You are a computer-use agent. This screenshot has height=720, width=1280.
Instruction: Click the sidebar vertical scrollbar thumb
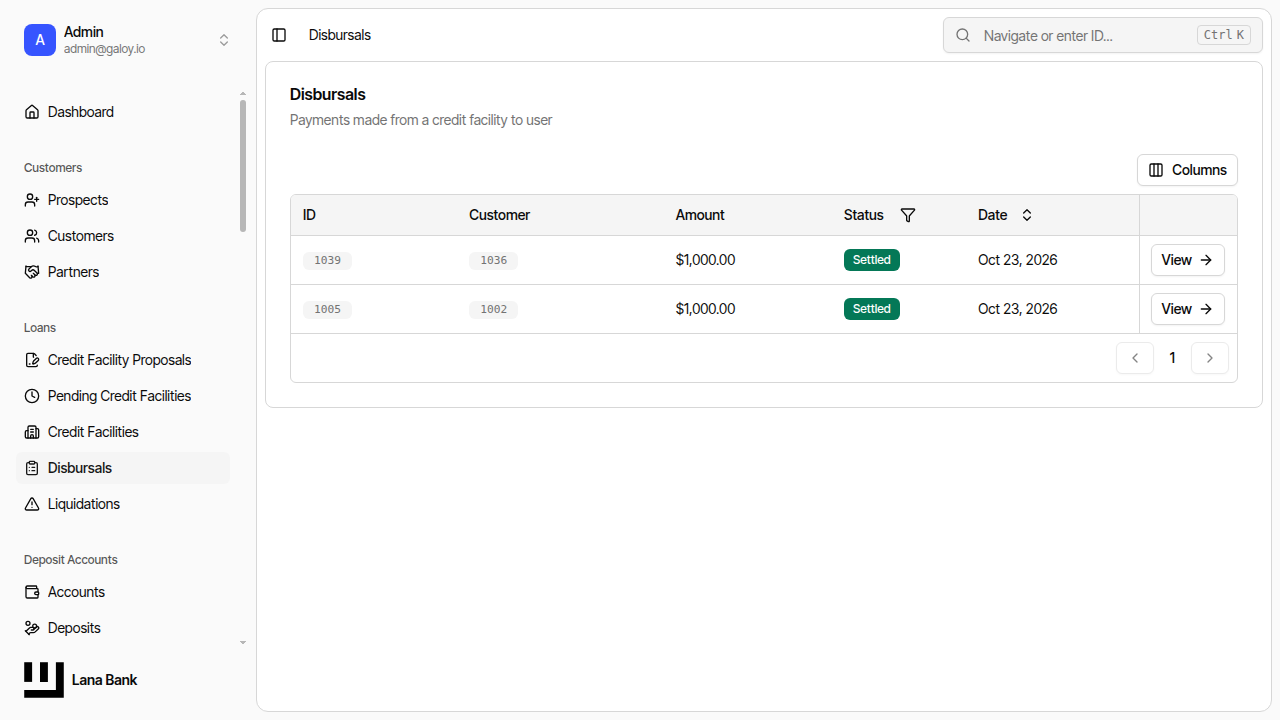point(242,165)
